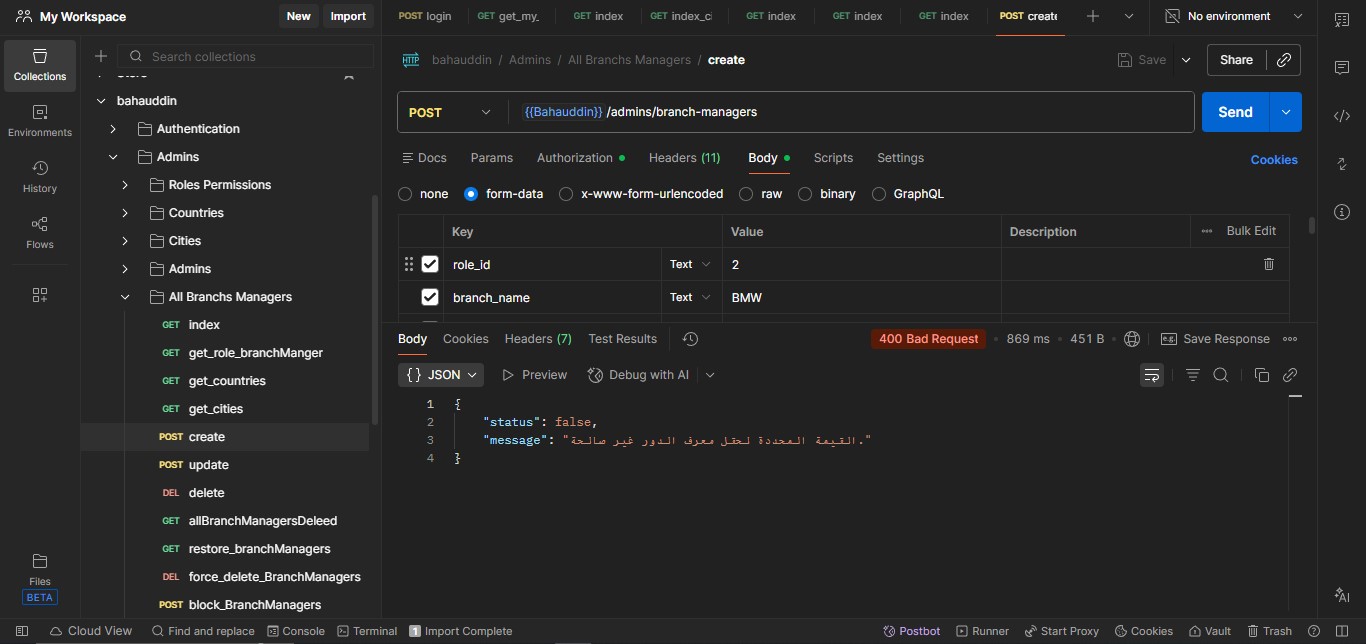Open the Environments sidebar panel
This screenshot has width=1366, height=644.
point(40,120)
